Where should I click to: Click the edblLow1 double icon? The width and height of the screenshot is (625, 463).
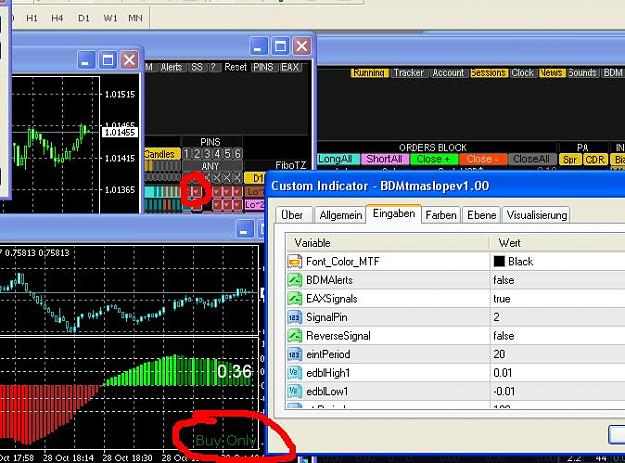pyautogui.click(x=295, y=391)
